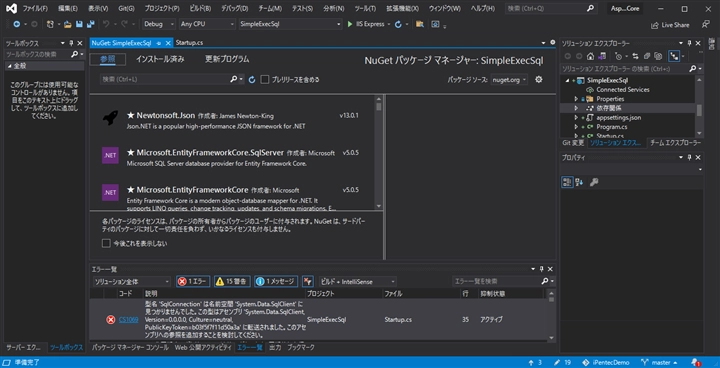
Task: Toggle the 1 Error filter button
Action: pyautogui.click(x=193, y=281)
